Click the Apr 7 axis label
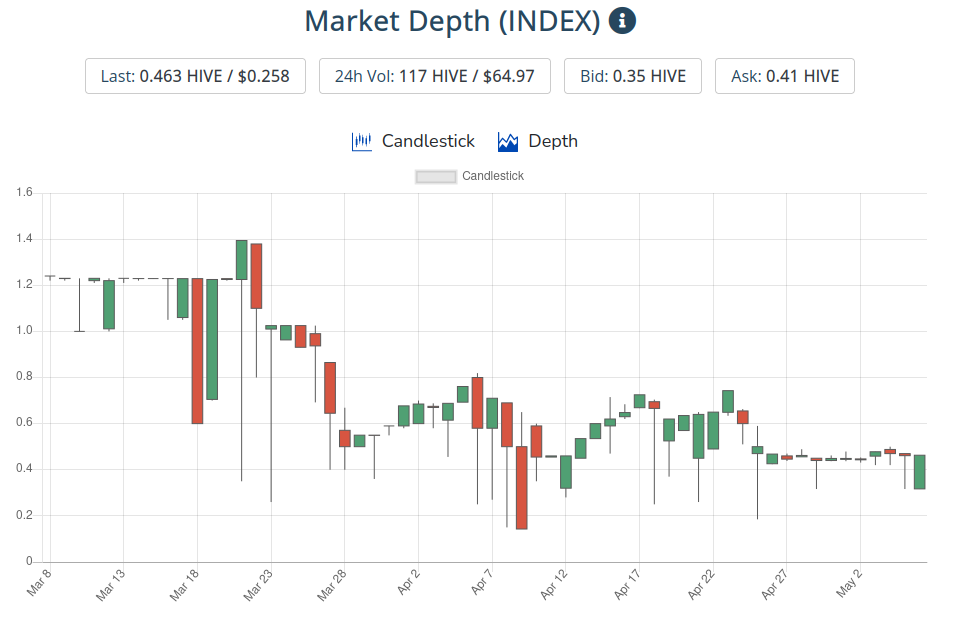 click(x=482, y=582)
